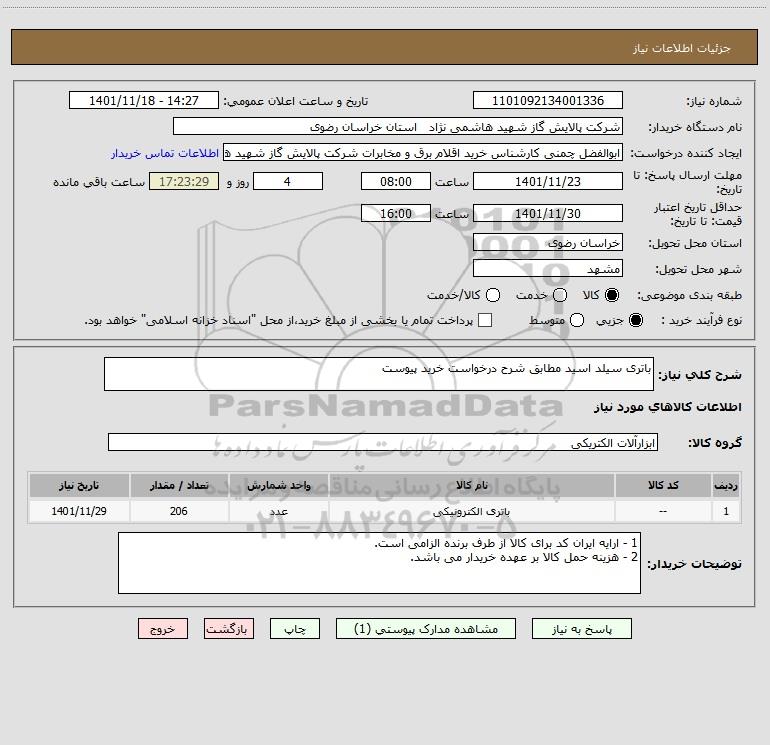Click the validity time field 16:00
Image resolution: width=770 pixels, height=745 pixels.
[x=396, y=213]
